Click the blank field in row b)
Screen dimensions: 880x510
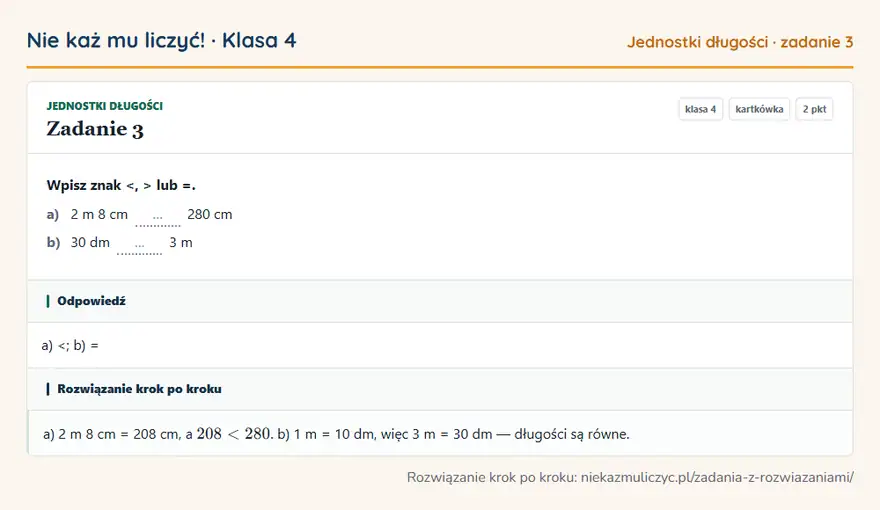point(139,244)
